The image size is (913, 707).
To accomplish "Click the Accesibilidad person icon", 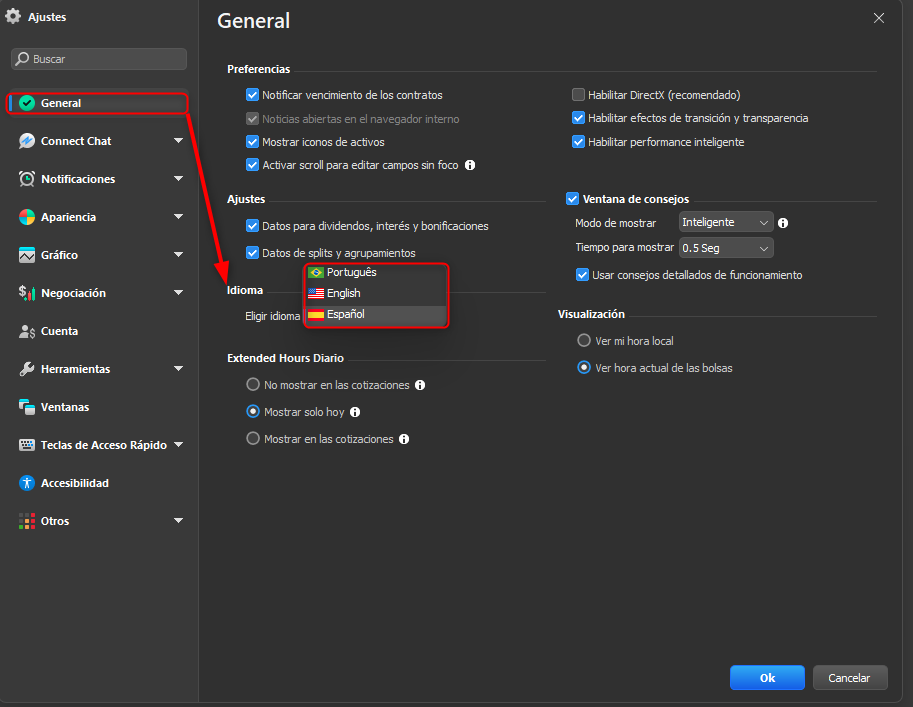I will pos(27,483).
